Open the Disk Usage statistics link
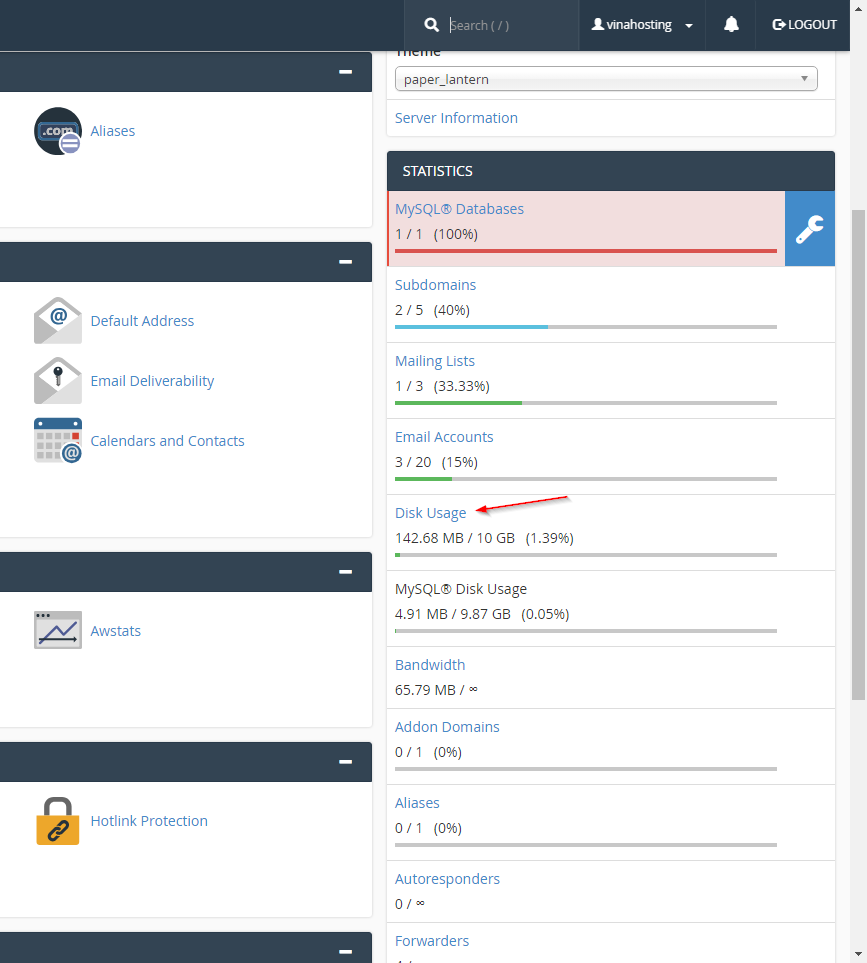This screenshot has width=867, height=963. click(x=430, y=513)
